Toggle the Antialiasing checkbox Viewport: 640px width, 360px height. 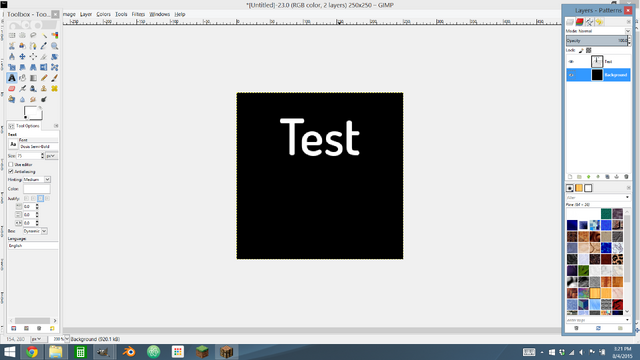click(x=11, y=171)
